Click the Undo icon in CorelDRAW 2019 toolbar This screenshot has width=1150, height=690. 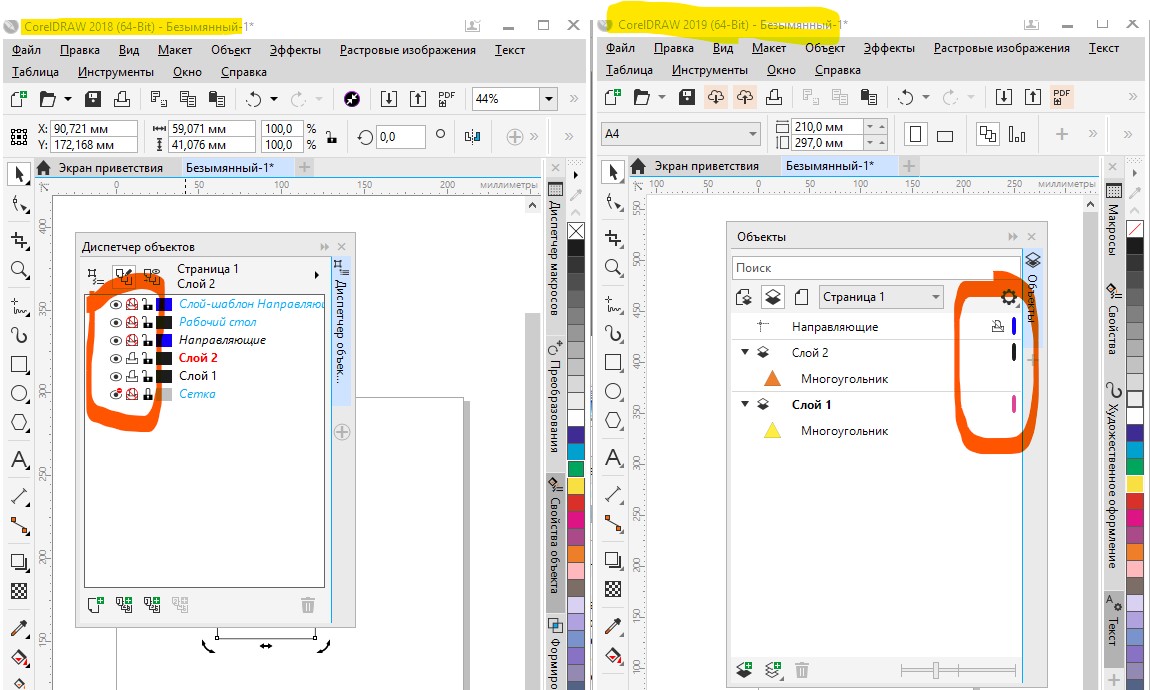click(x=906, y=97)
